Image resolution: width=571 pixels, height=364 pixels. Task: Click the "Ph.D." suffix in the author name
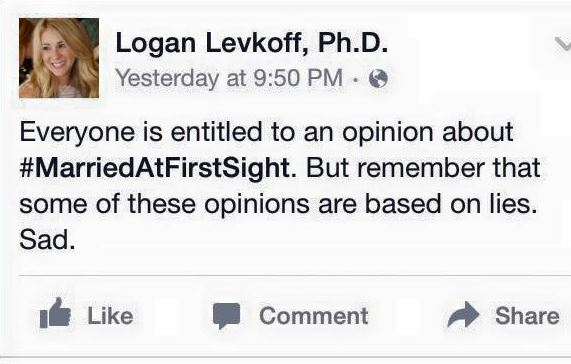coord(353,43)
